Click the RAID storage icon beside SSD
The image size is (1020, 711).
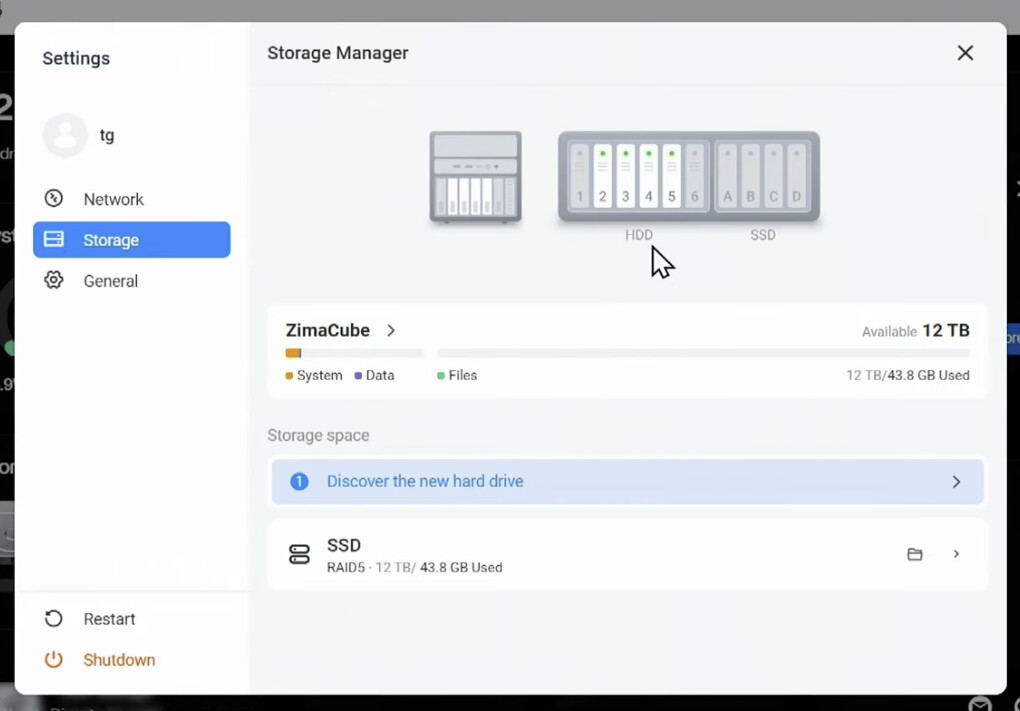[x=299, y=555]
